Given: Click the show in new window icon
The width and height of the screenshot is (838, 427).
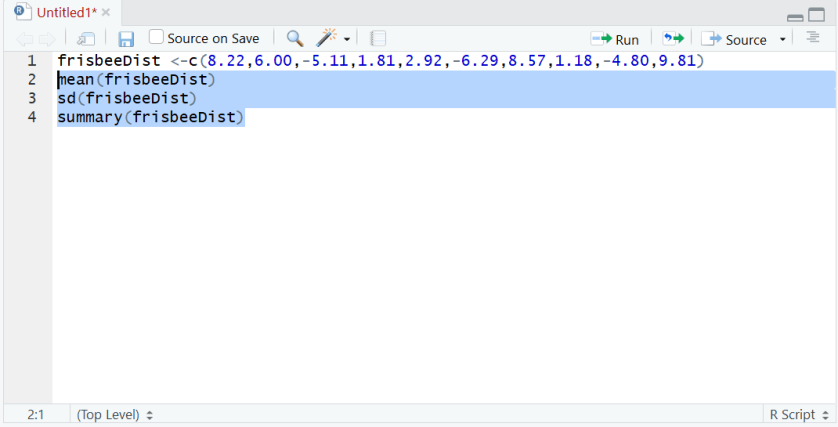Looking at the screenshot, I should point(86,39).
